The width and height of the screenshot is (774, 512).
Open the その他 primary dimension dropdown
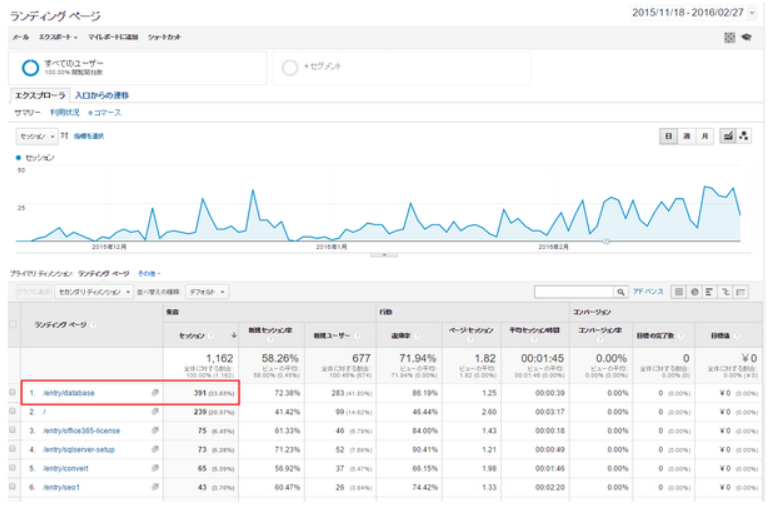[149, 274]
